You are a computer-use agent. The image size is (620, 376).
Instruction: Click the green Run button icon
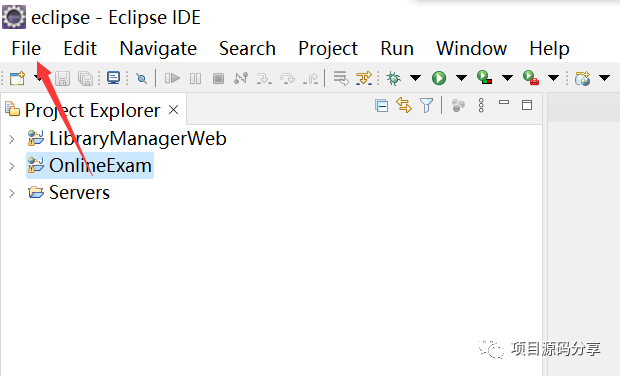tap(439, 78)
